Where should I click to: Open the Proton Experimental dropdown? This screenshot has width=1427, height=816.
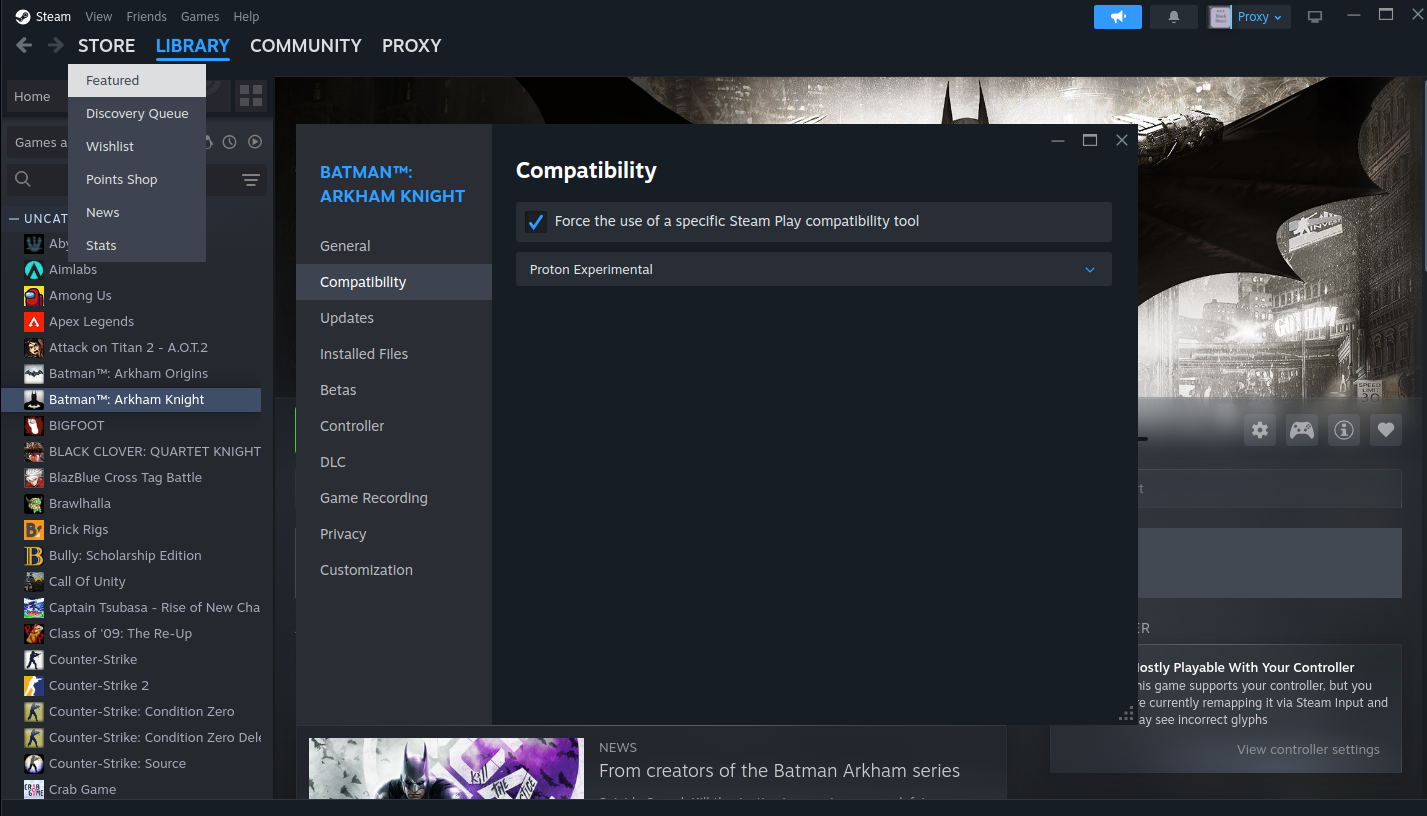click(813, 270)
